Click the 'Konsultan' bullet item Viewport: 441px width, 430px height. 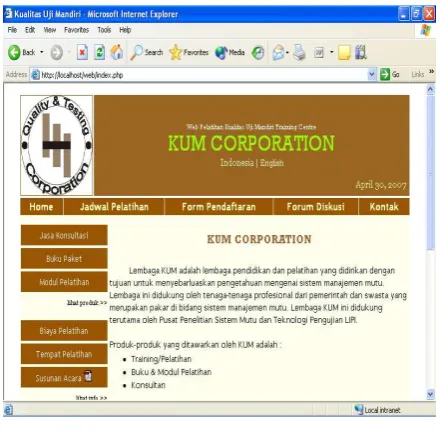148,385
